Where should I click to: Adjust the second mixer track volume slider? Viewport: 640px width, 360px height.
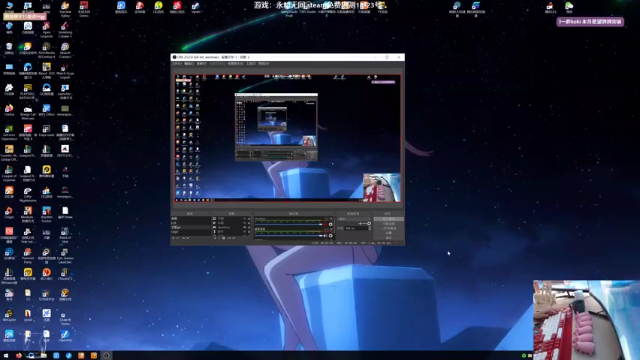pyautogui.click(x=289, y=236)
